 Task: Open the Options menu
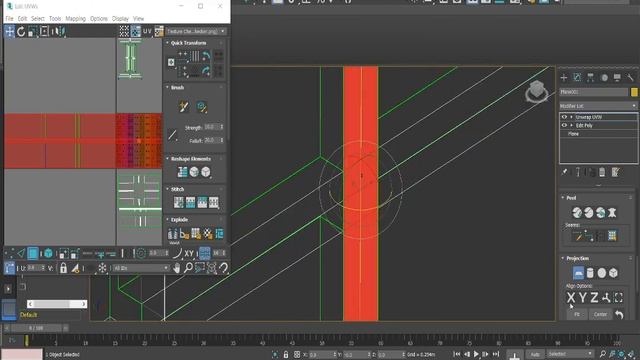point(99,18)
